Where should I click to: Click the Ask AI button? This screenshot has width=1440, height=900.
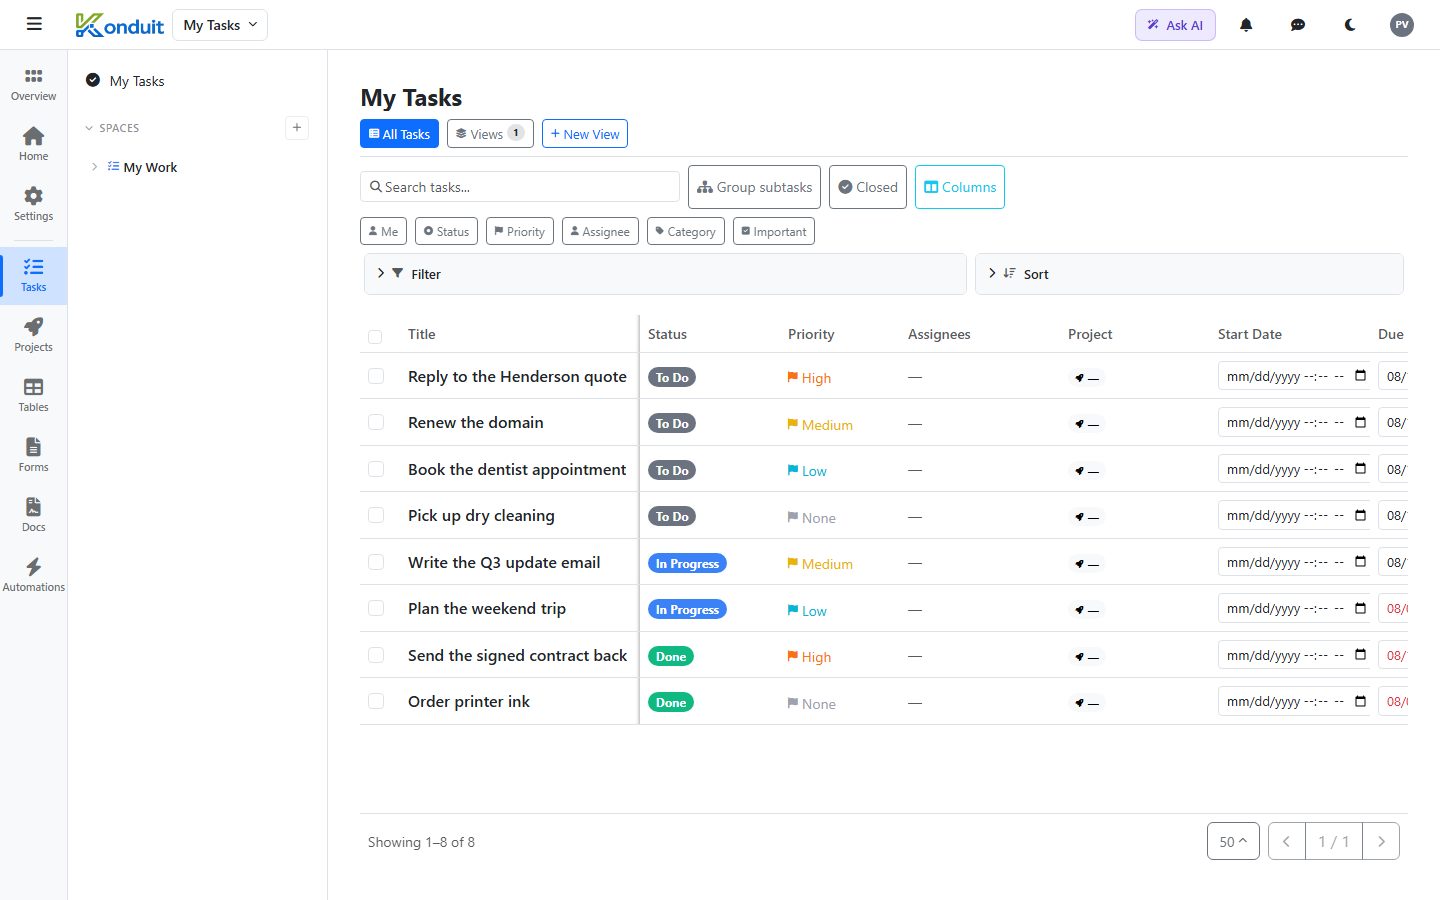1175,25
